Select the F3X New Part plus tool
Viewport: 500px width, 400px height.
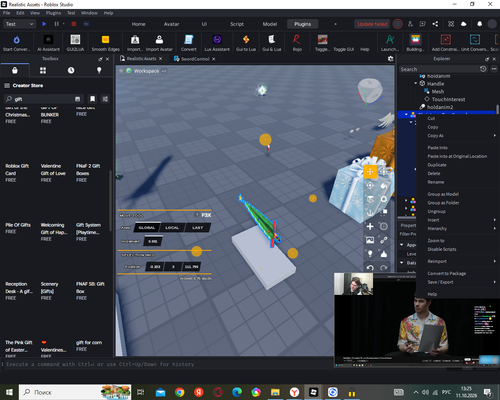point(370,227)
